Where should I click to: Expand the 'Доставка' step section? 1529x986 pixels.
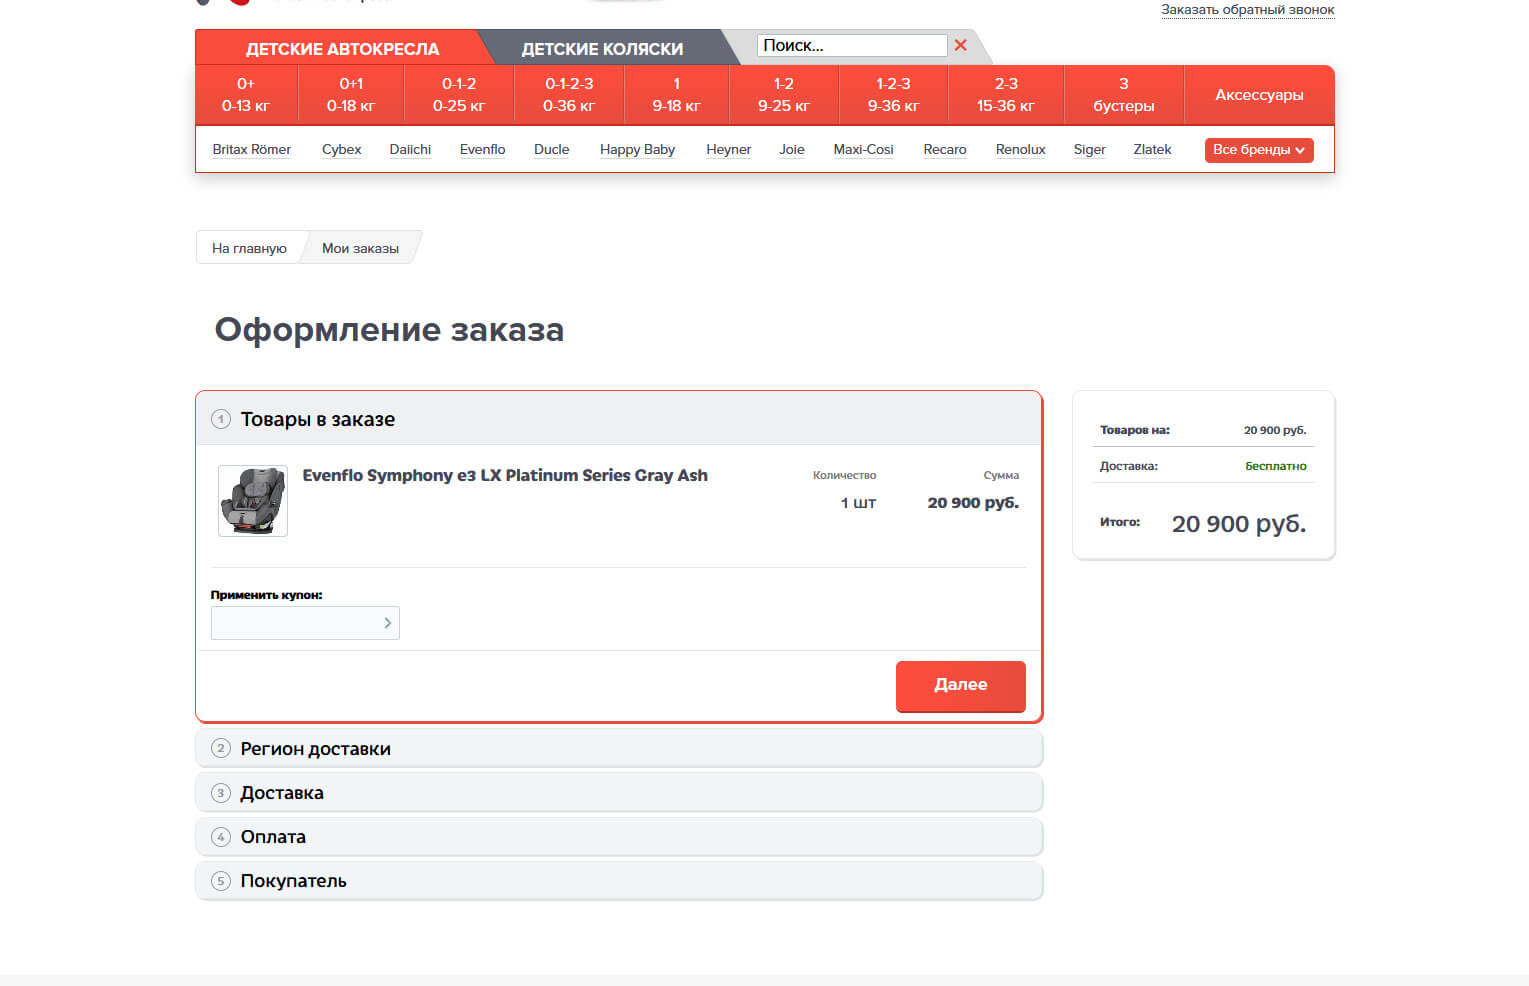[x=282, y=793]
